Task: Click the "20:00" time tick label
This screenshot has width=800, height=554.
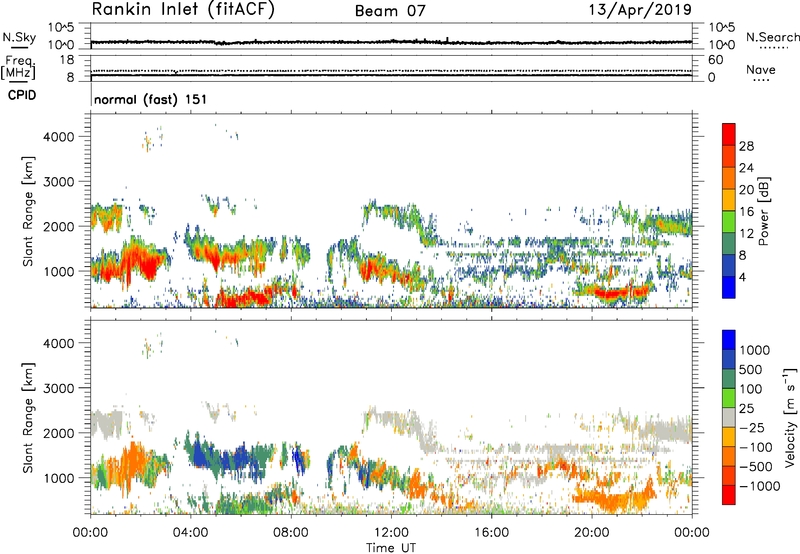Action: [x=591, y=533]
